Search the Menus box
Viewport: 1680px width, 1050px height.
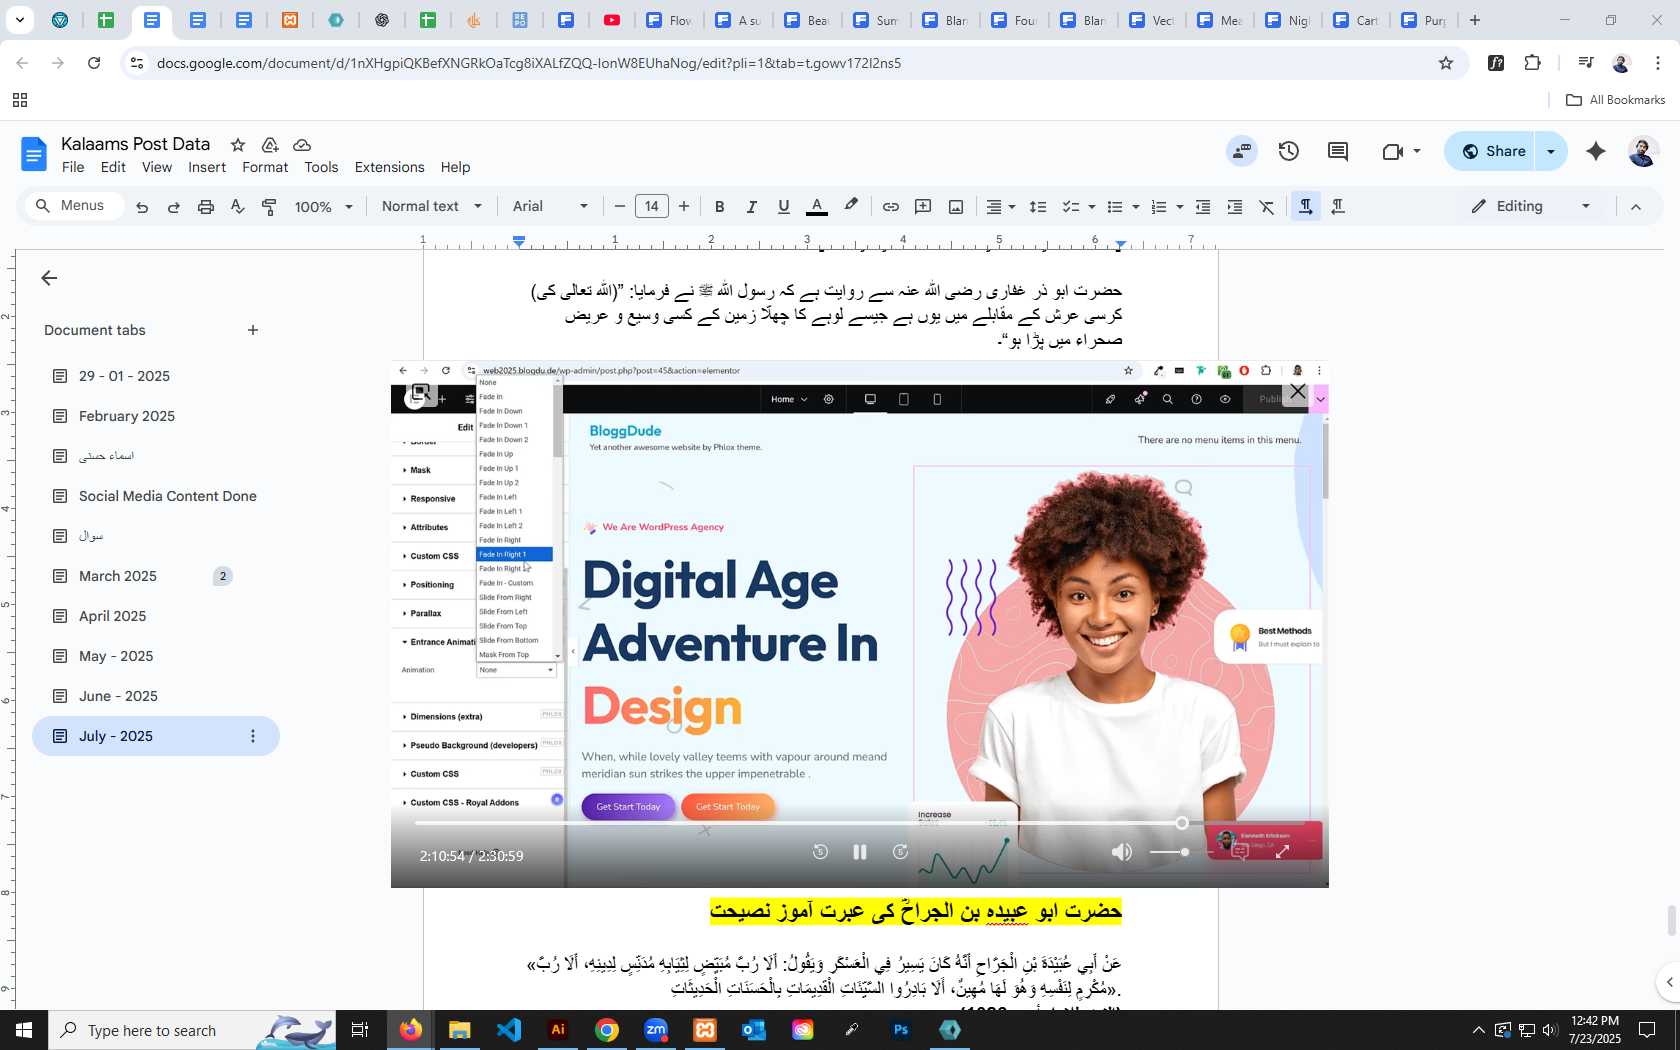74,206
